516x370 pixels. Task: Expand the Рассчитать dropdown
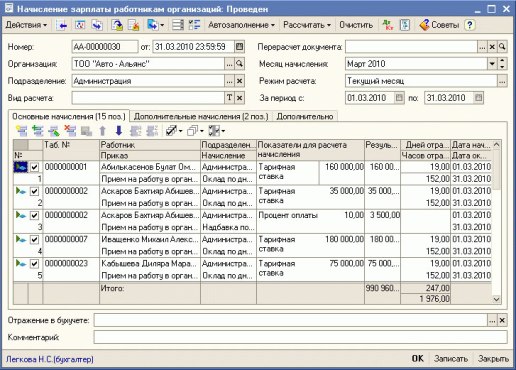[307, 25]
